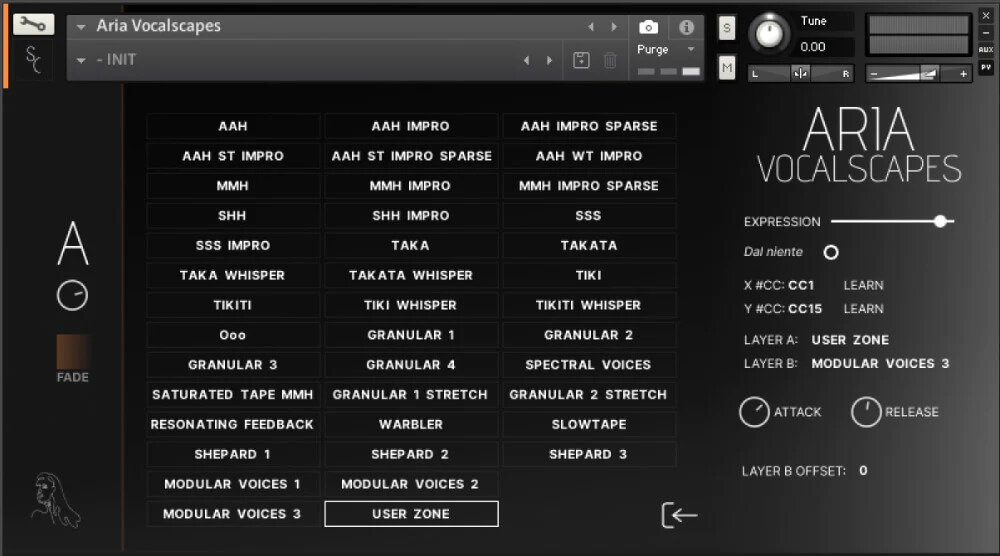
Task: Choose WARBLER sound
Action: point(411,425)
